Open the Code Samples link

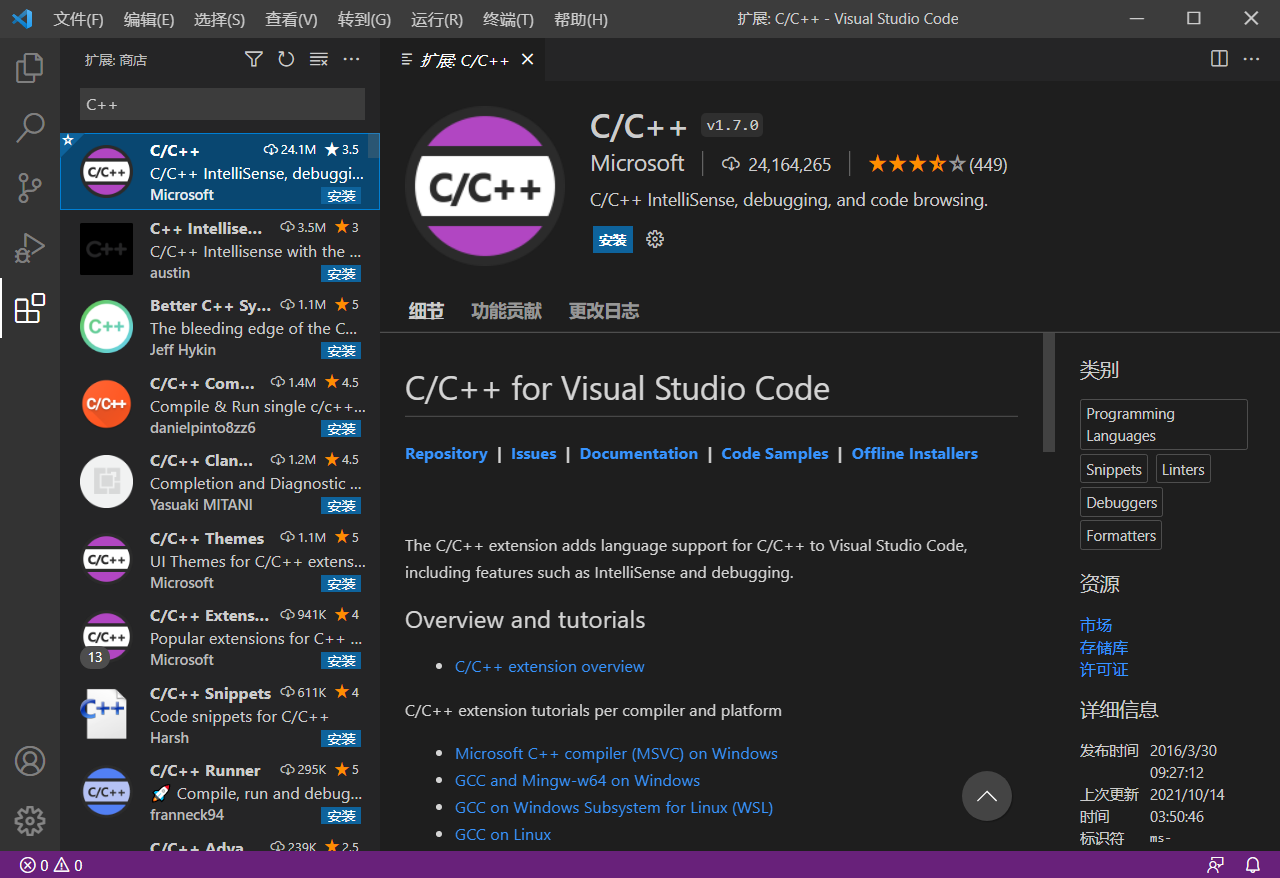tap(775, 453)
